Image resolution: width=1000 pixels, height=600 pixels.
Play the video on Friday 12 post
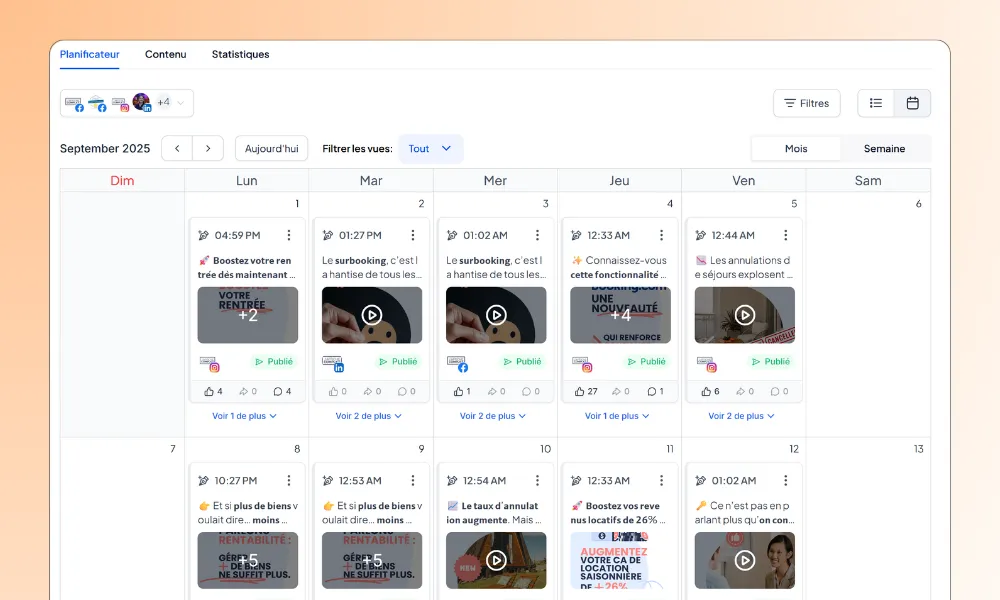[745, 560]
